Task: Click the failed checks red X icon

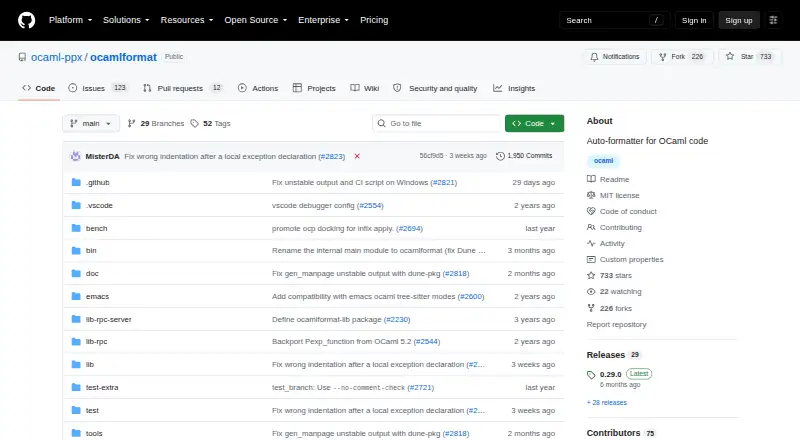Action: [357, 156]
